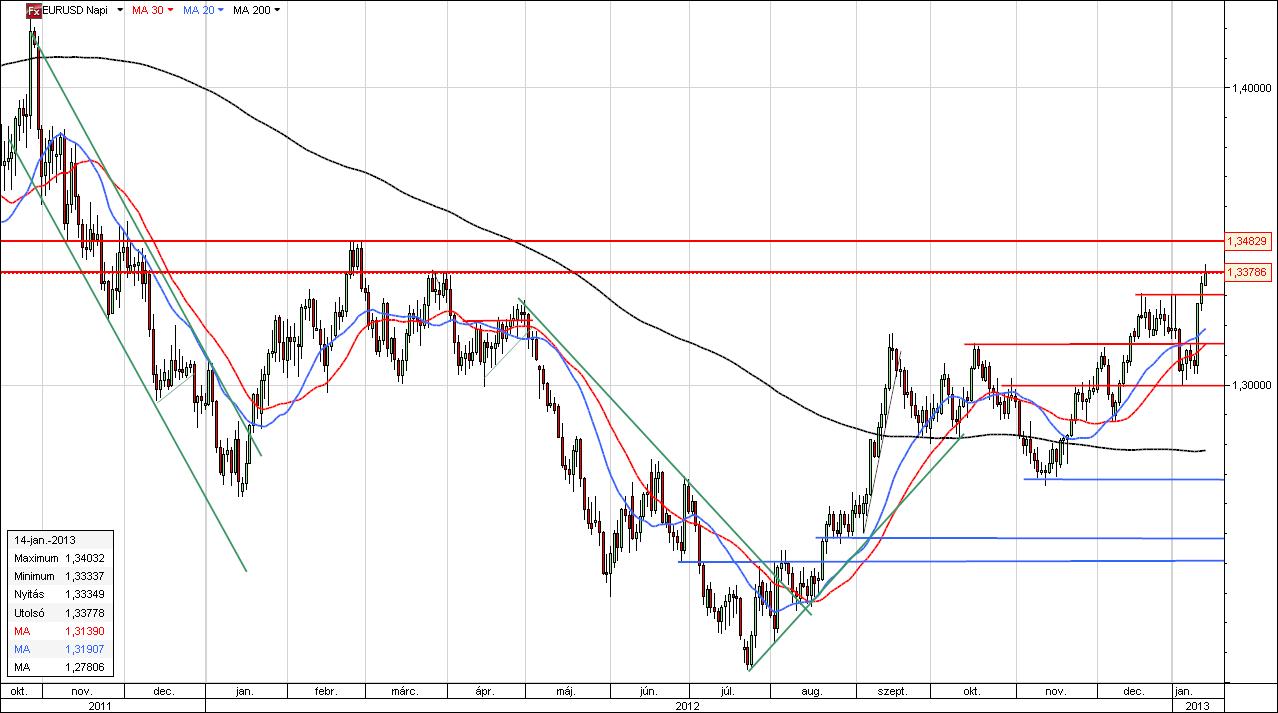Click the 2011 year label on axis
The image size is (1278, 713).
pos(102,705)
